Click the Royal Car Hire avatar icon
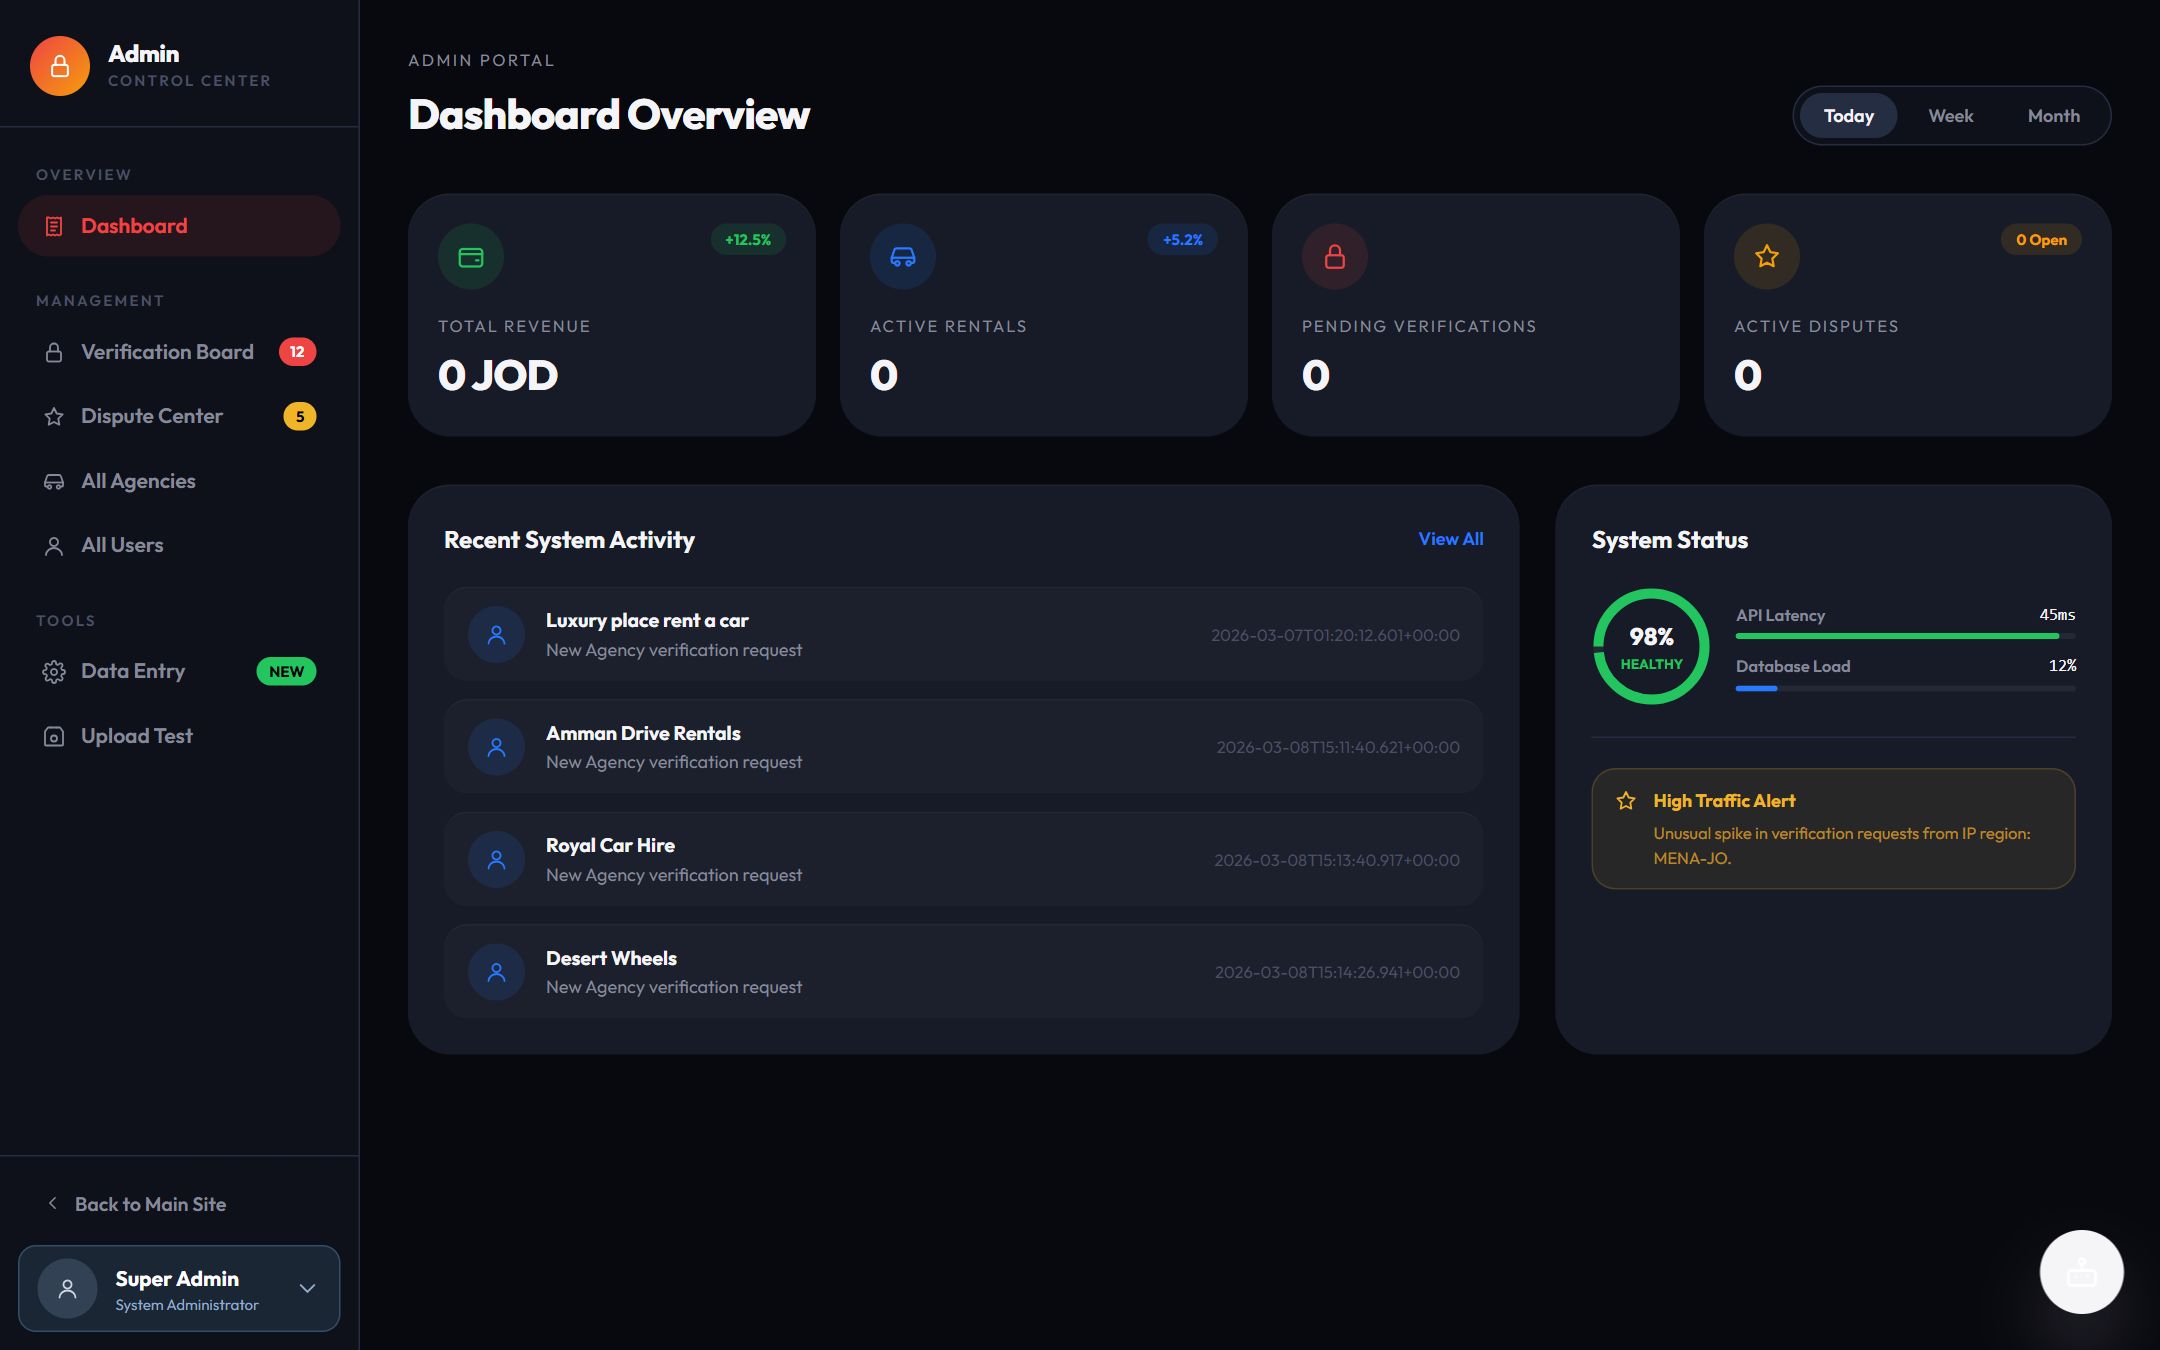Viewport: 2160px width, 1350px height. (496, 860)
